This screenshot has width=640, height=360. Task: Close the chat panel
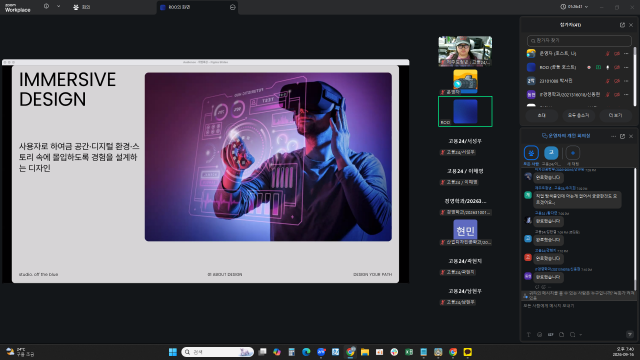point(631,136)
